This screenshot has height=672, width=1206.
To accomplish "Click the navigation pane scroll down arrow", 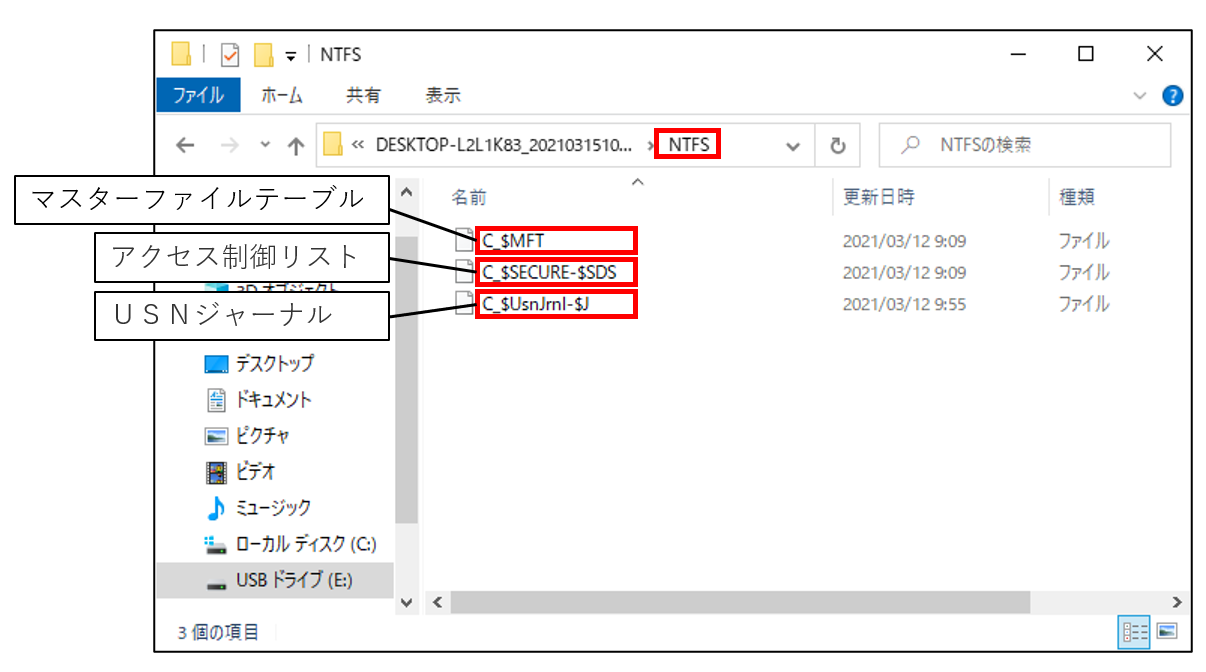I will (406, 602).
